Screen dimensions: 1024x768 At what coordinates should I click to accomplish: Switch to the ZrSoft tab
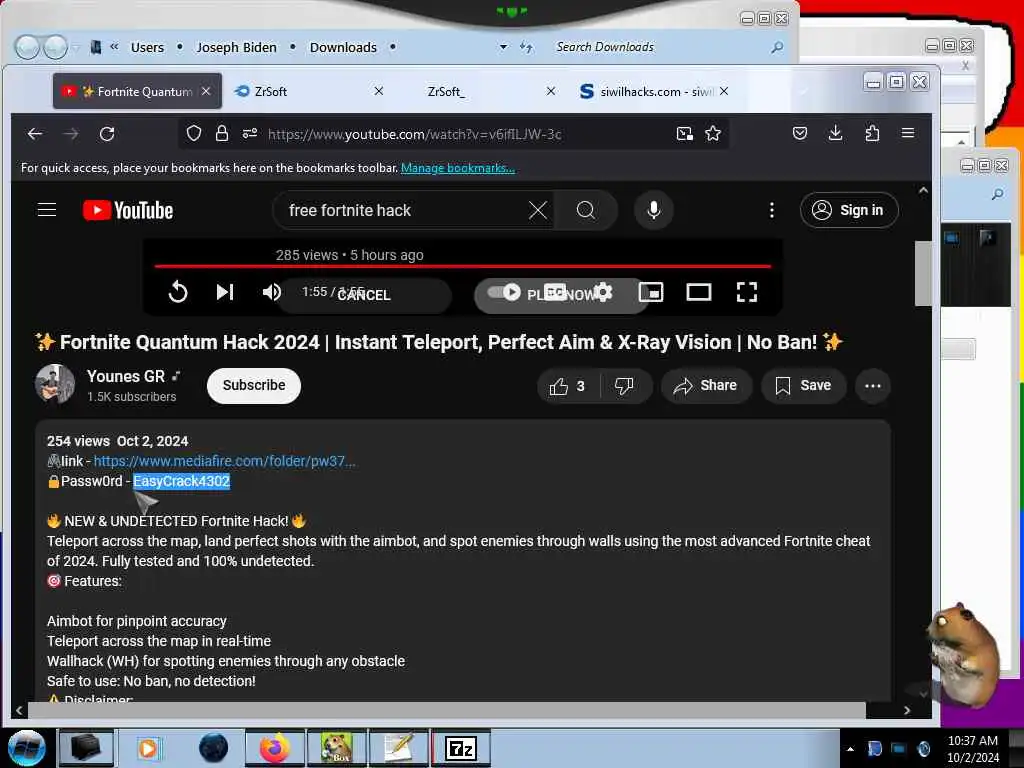307,91
